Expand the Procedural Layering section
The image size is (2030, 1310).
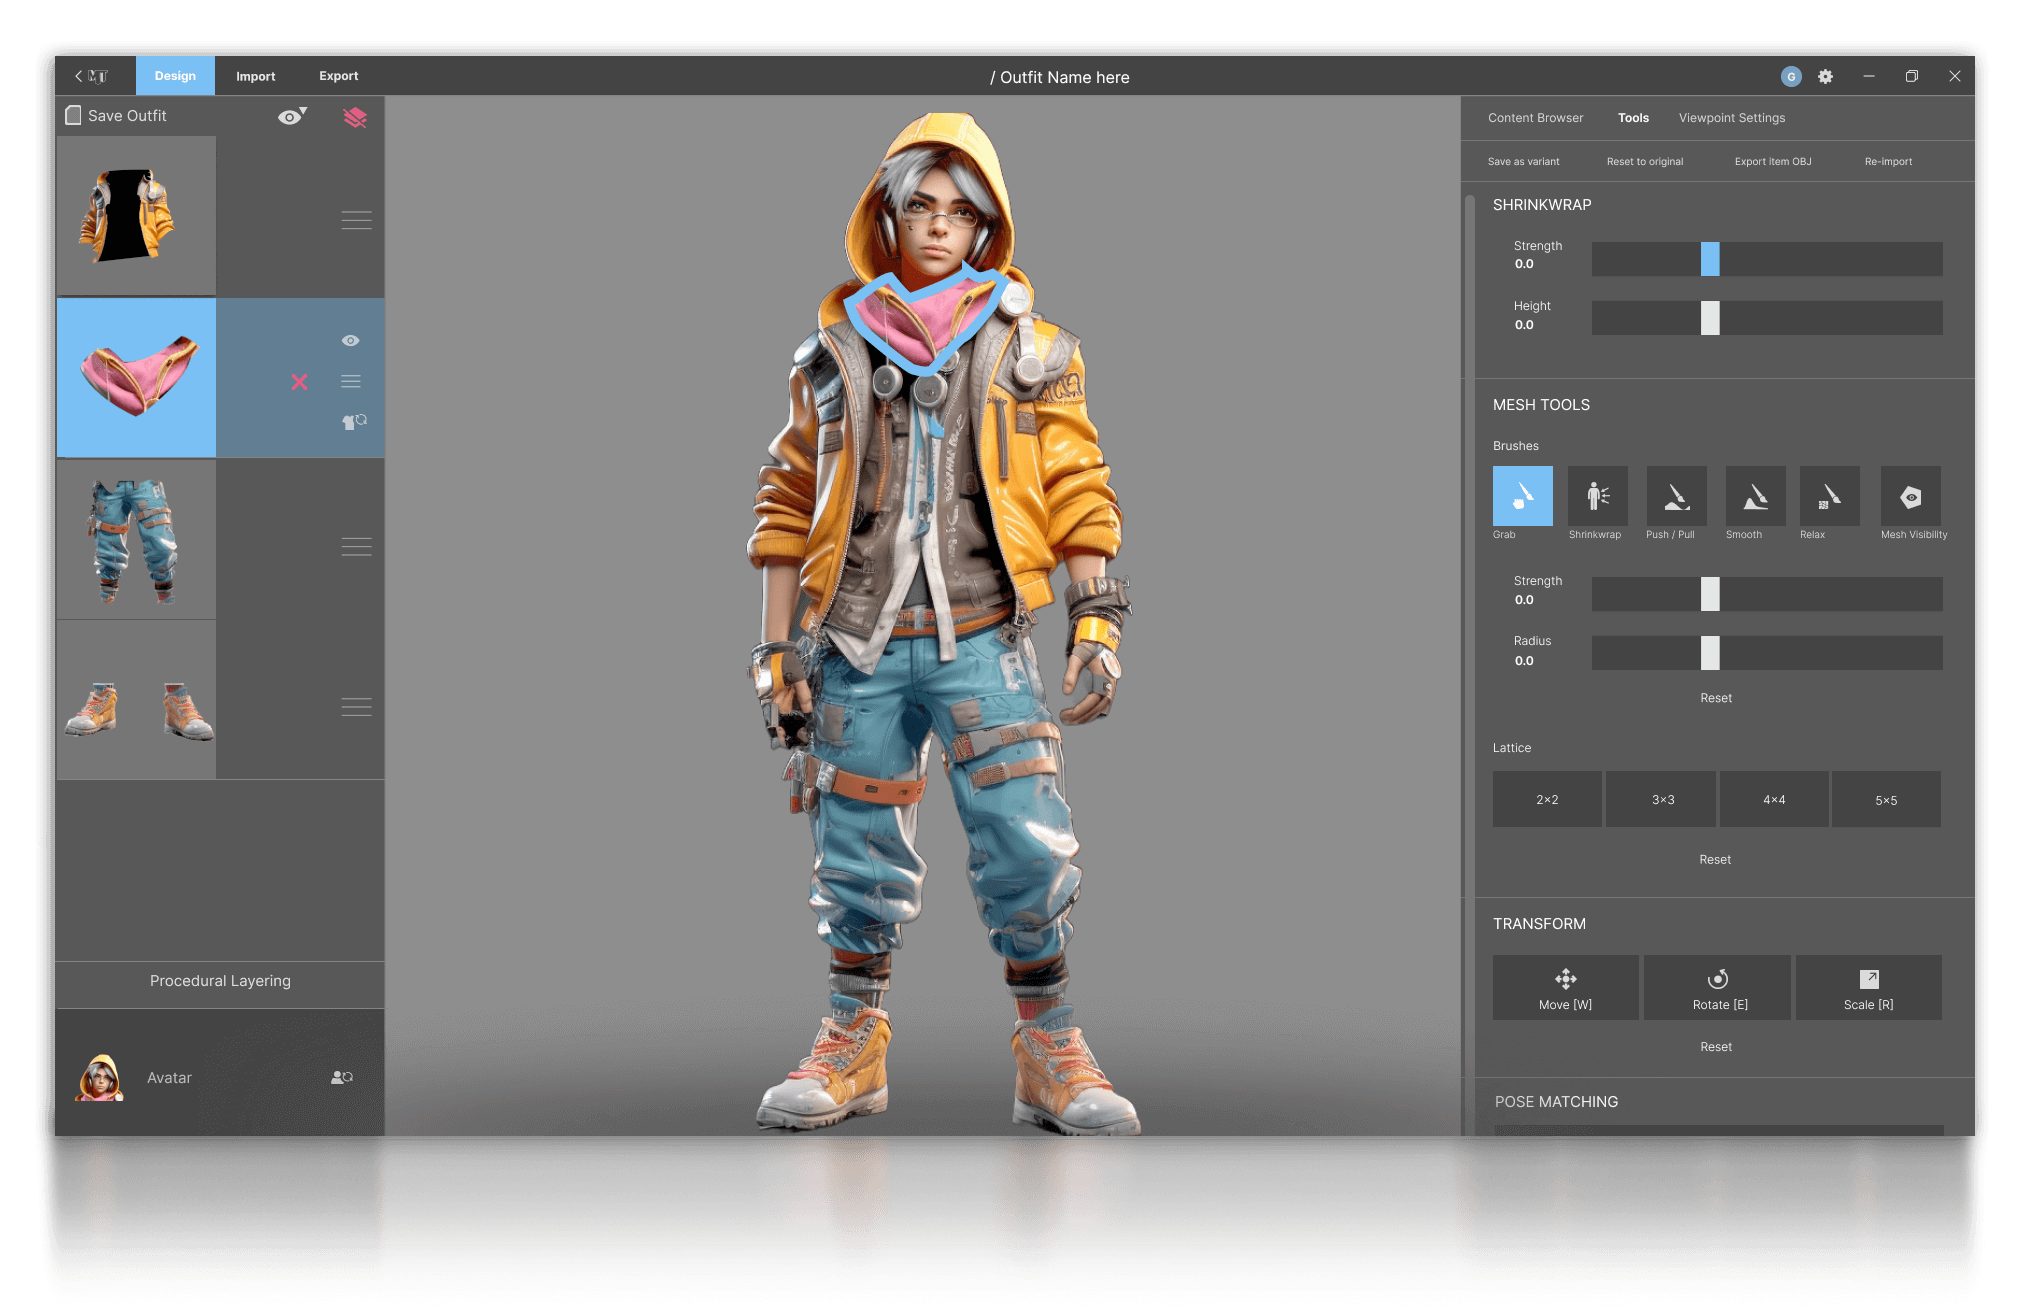pyautogui.click(x=219, y=981)
